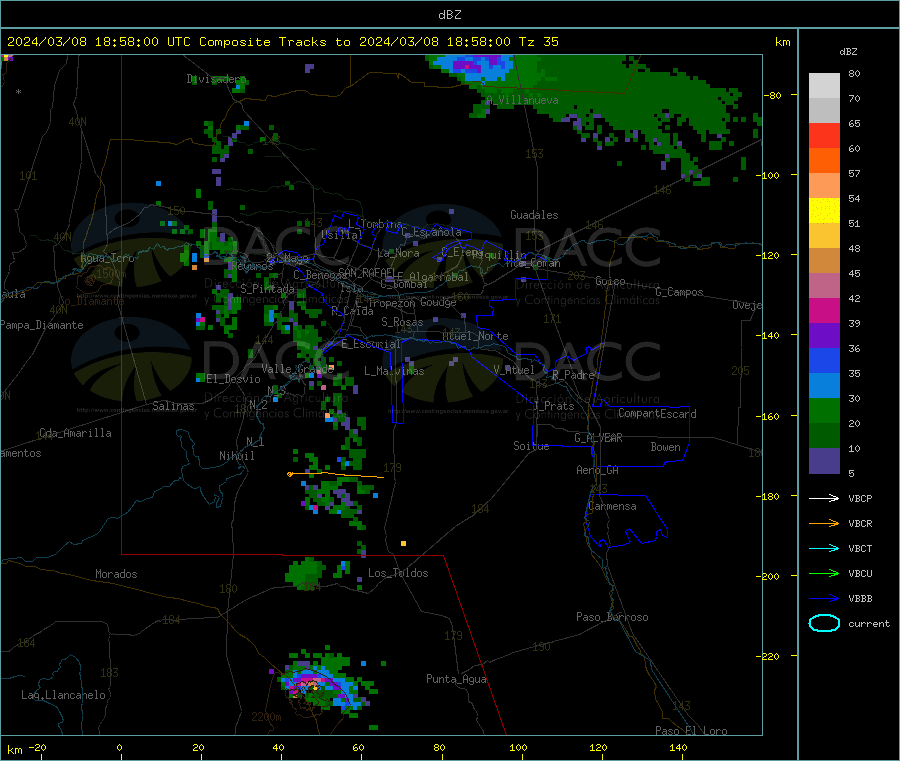Click the orange storm track line below Nihuil
The height and width of the screenshot is (761, 900).
pos(336,475)
